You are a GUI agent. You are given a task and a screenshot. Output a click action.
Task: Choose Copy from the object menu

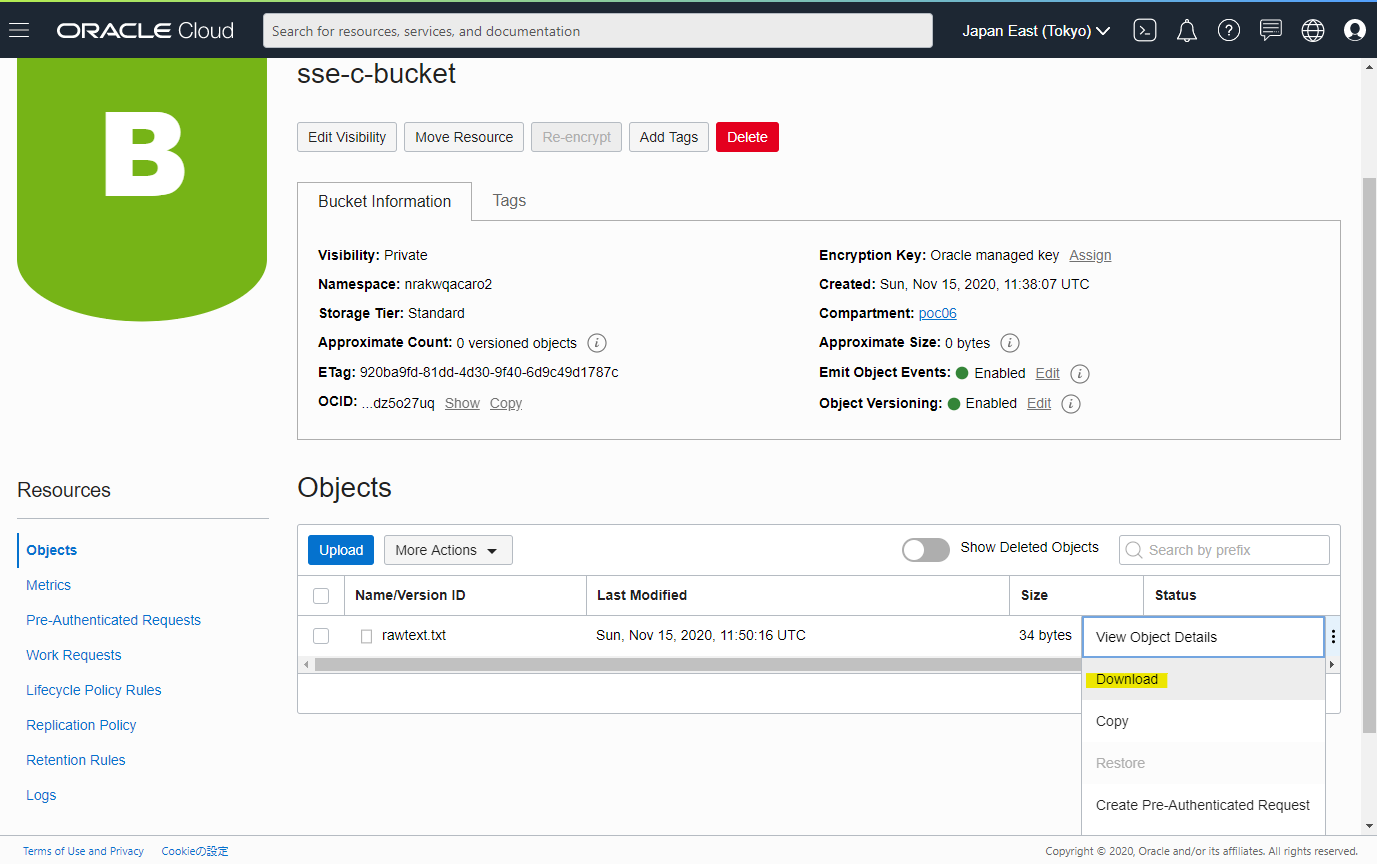point(1203,721)
